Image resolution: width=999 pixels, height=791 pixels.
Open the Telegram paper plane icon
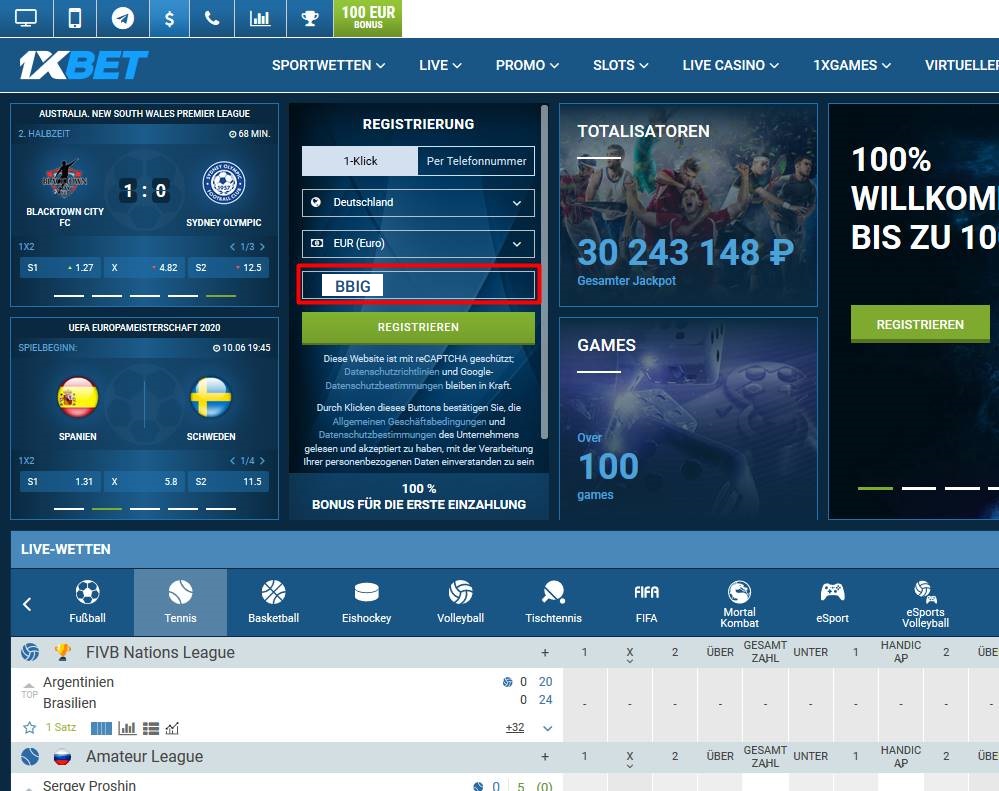pyautogui.click(x=122, y=18)
